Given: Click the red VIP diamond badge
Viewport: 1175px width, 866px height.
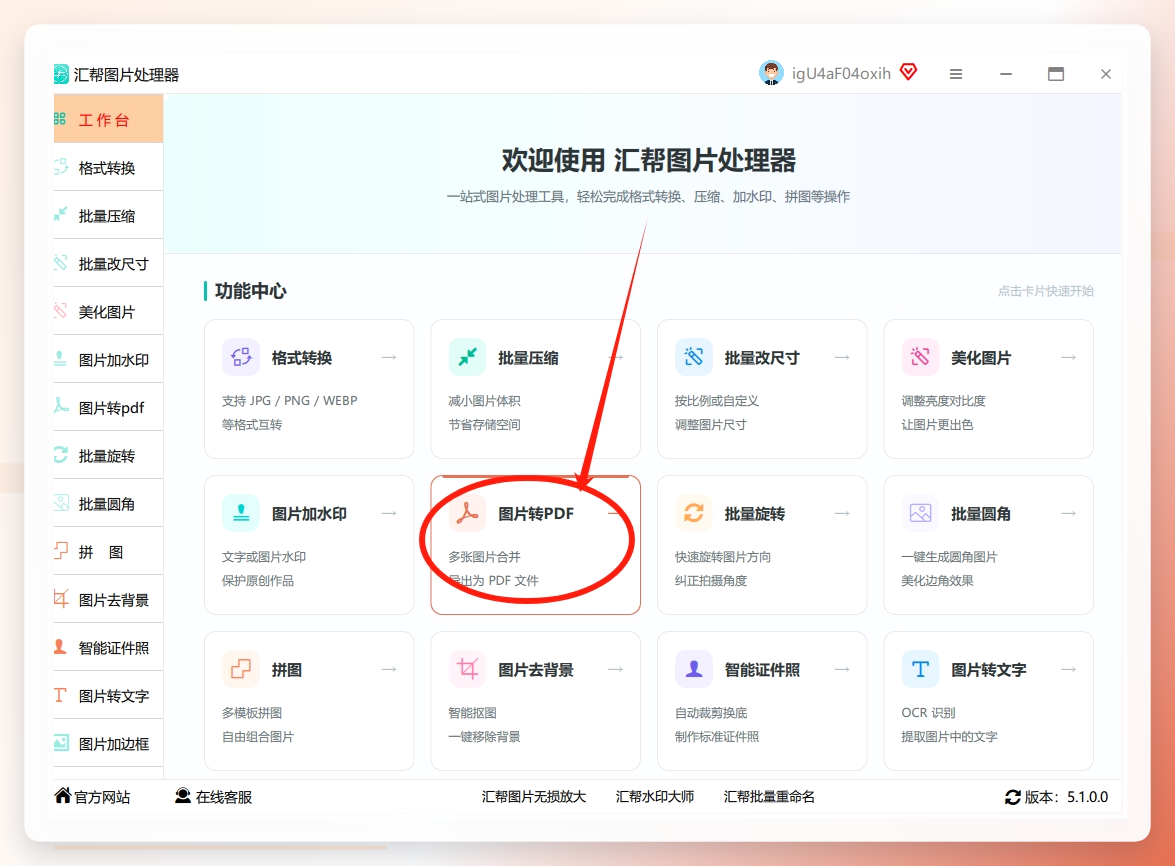Looking at the screenshot, I should (909, 72).
